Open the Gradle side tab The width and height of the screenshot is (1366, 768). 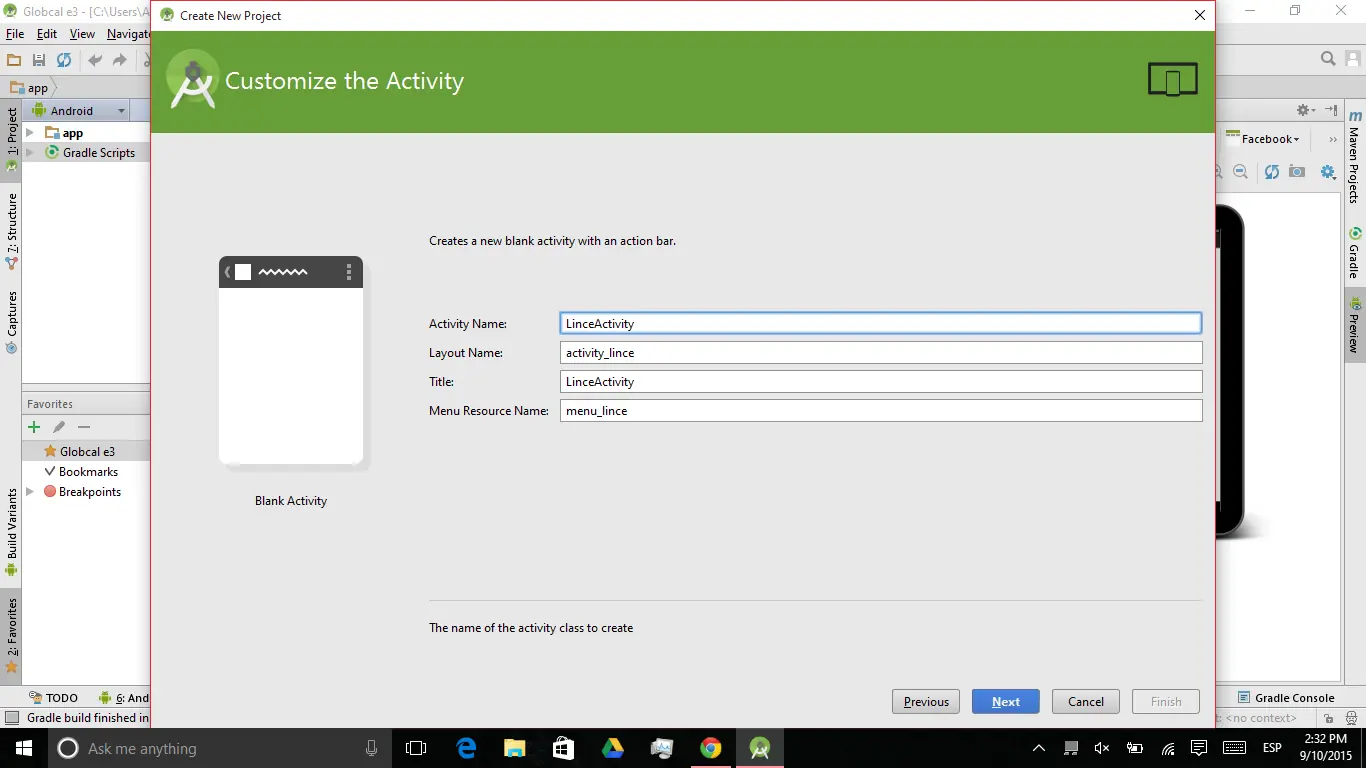[1355, 253]
